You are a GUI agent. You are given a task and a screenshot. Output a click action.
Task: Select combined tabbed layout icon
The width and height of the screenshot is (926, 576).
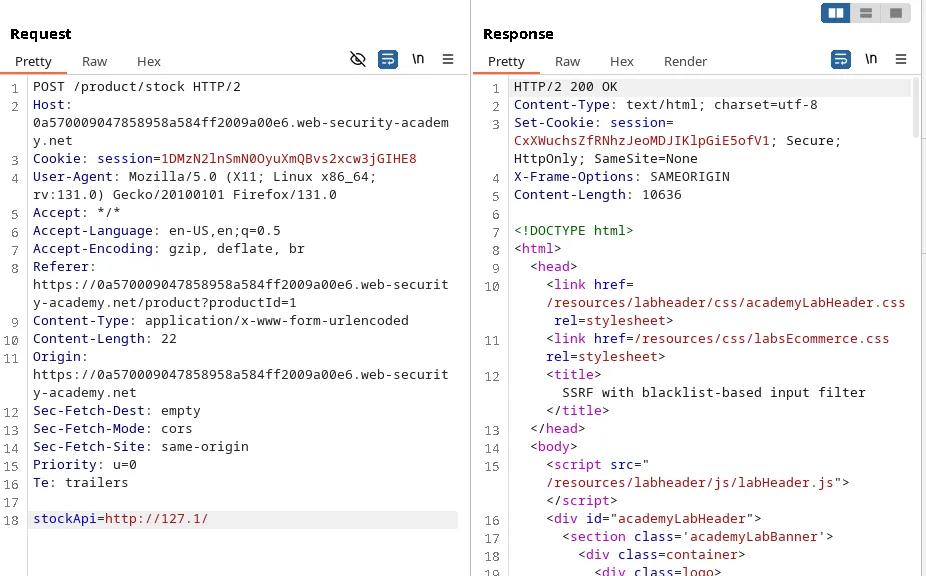tap(896, 13)
